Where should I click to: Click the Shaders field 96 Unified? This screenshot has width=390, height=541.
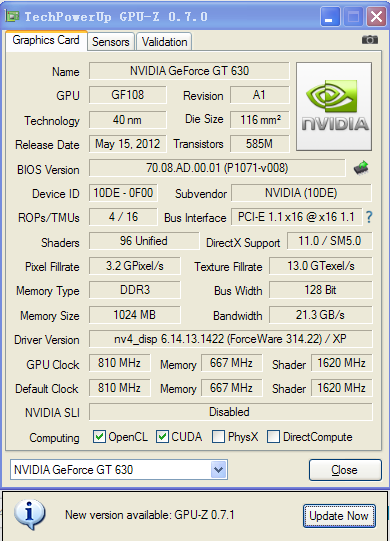pos(144,241)
